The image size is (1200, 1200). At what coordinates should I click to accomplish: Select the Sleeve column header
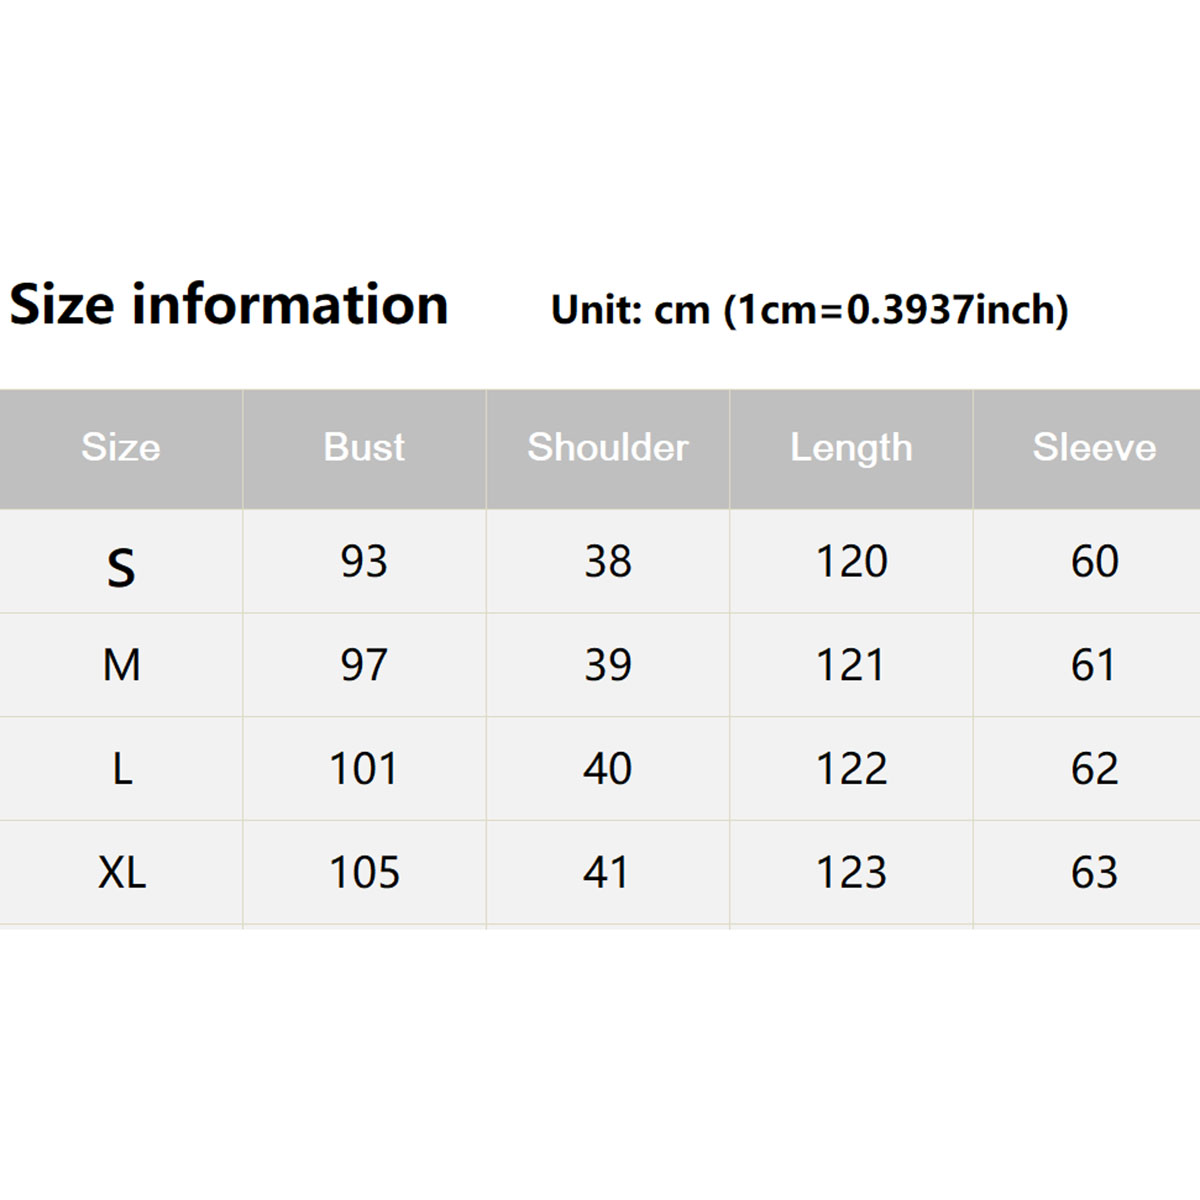click(x=1094, y=447)
